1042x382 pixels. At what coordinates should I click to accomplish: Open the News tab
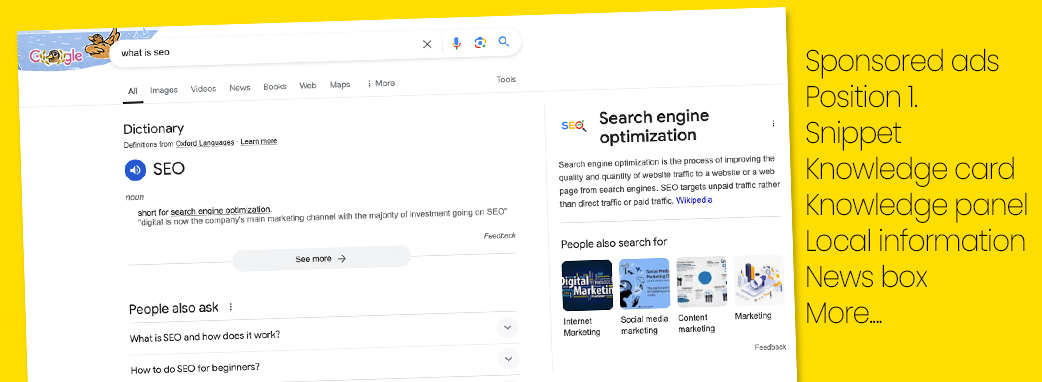(240, 88)
